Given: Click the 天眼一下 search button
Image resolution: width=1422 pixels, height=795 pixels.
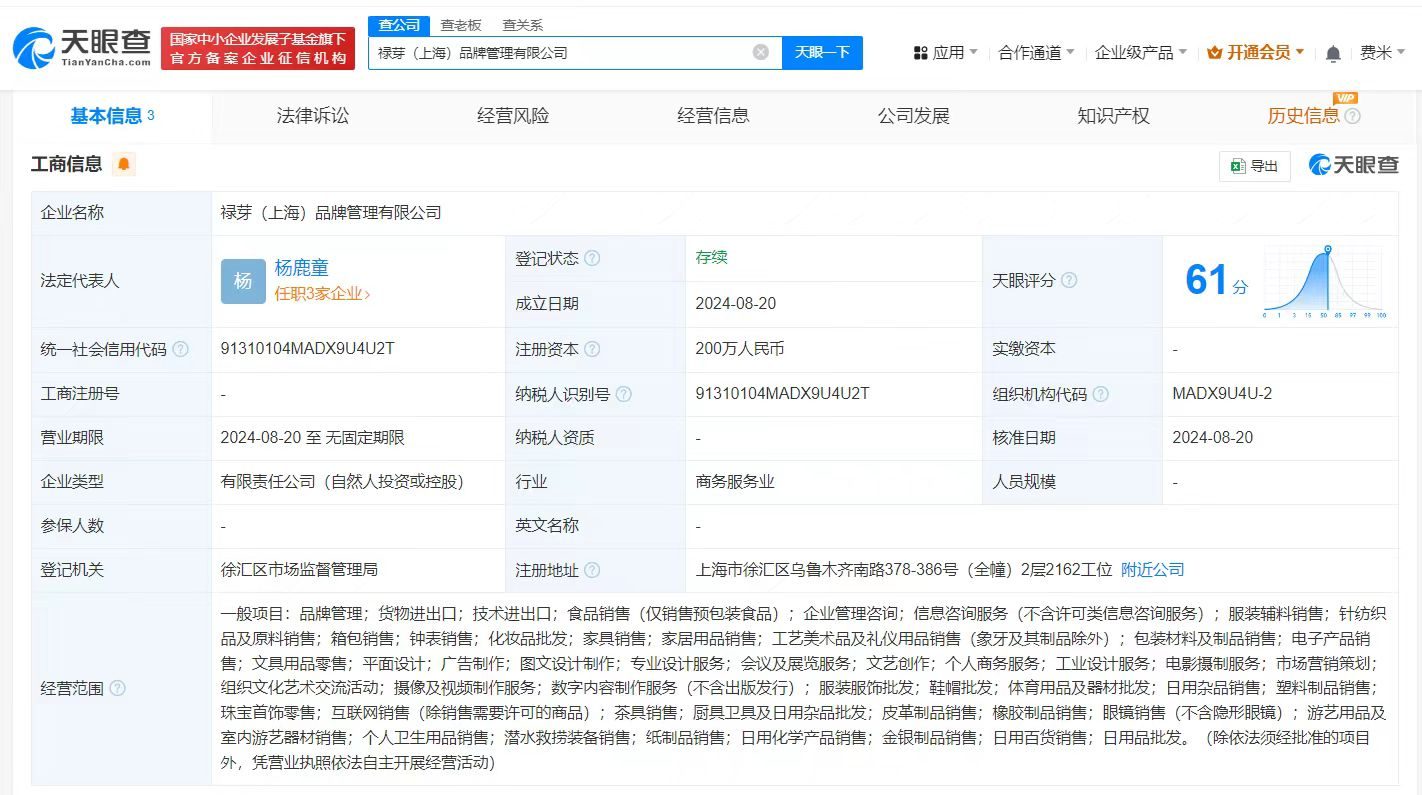Looking at the screenshot, I should 822,52.
